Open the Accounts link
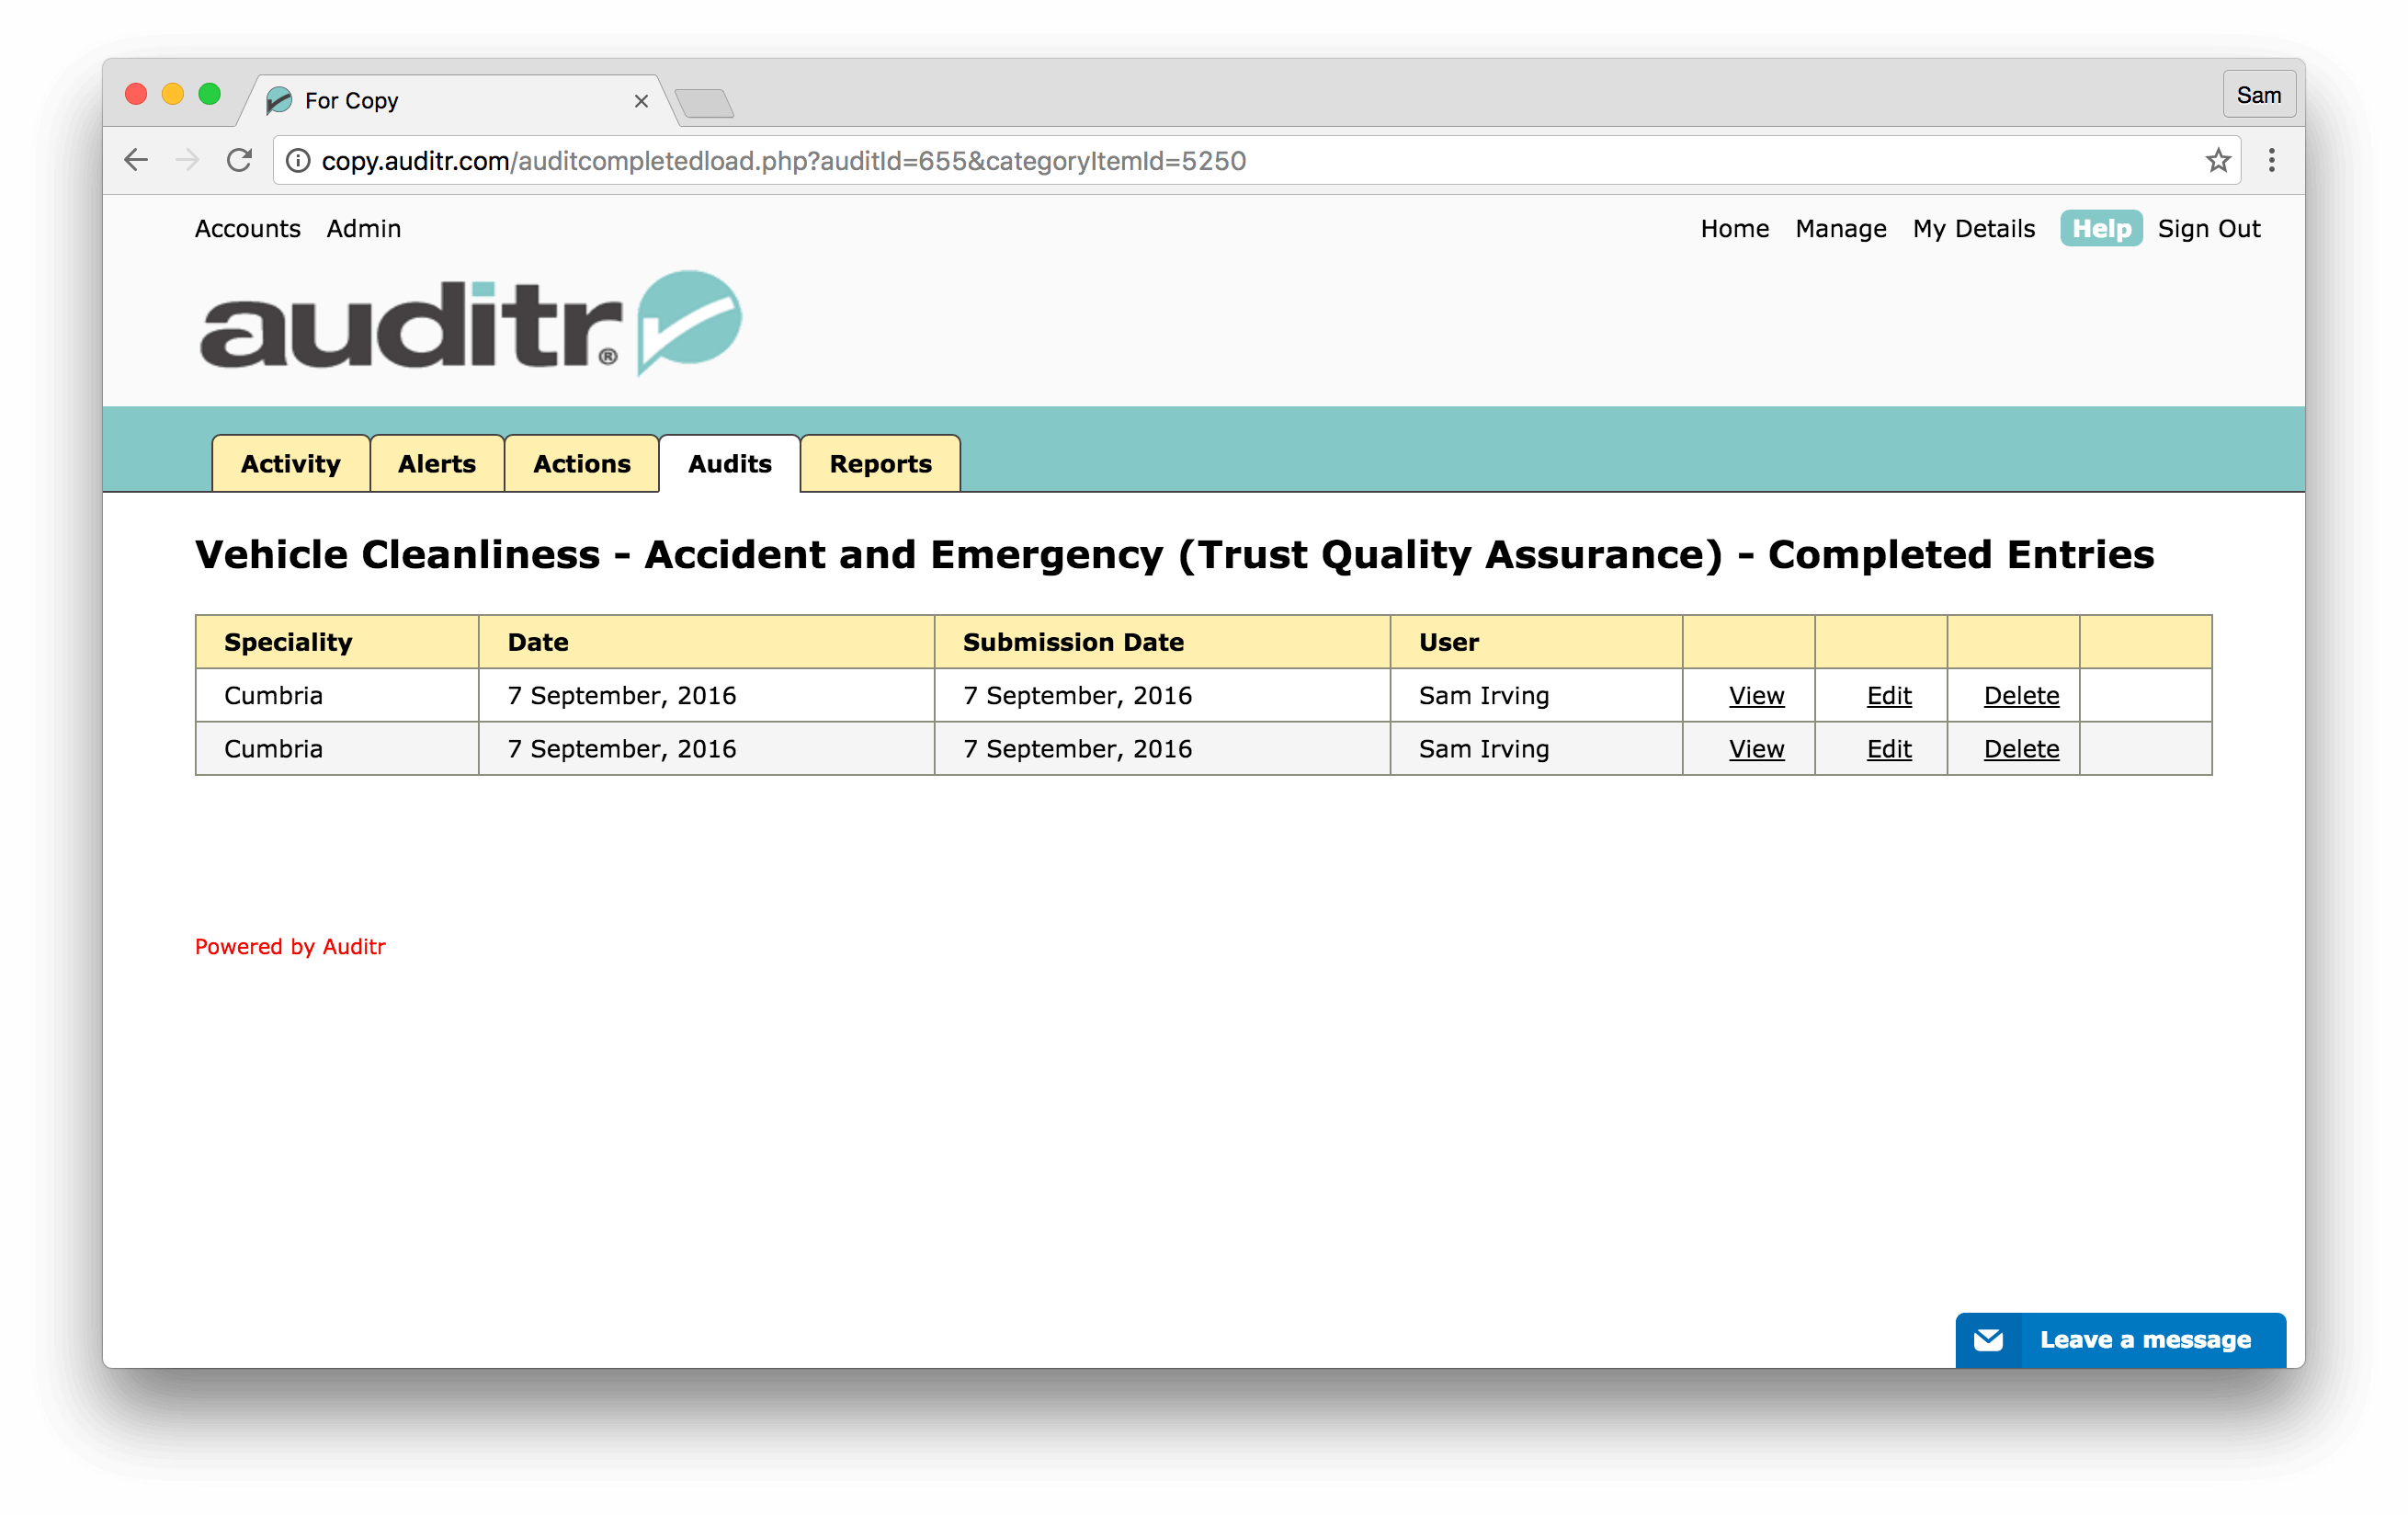 [x=247, y=229]
